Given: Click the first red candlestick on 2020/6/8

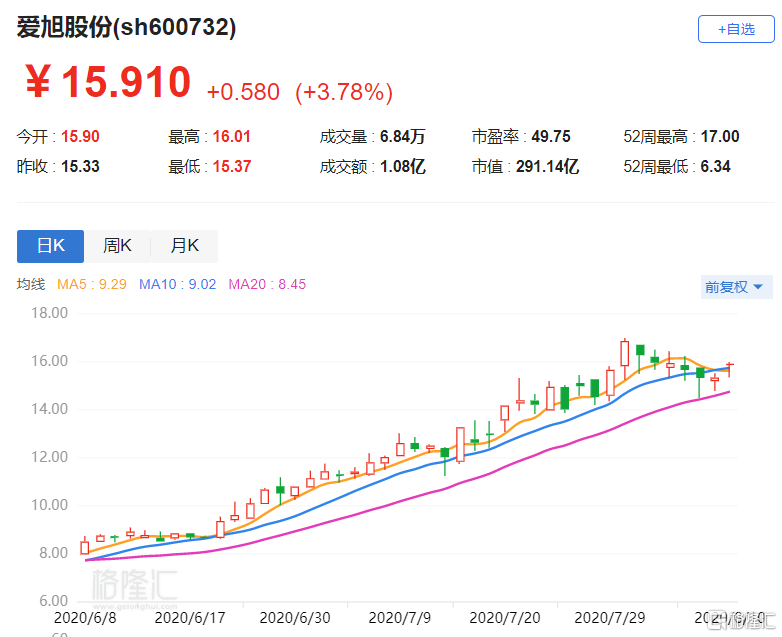Looking at the screenshot, I should 85,547.
